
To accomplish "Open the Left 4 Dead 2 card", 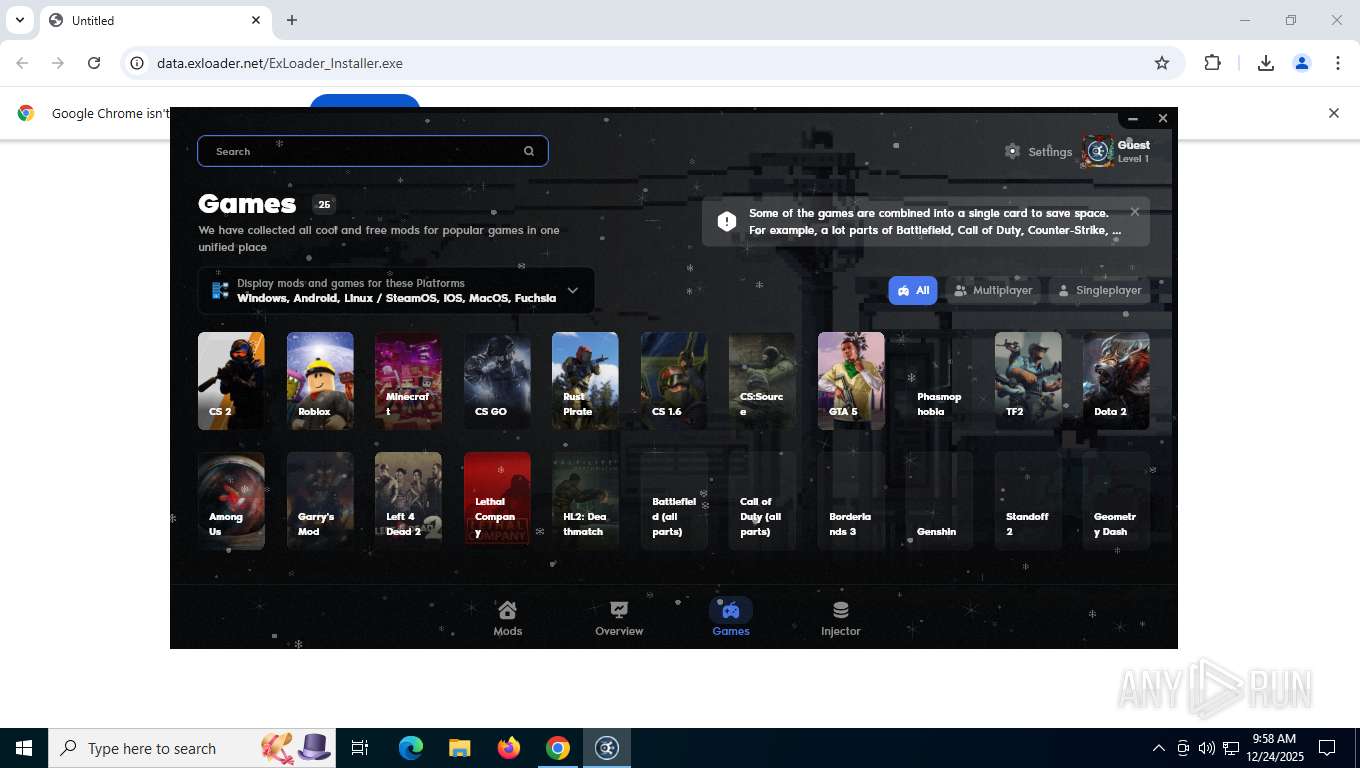I will 408,500.
